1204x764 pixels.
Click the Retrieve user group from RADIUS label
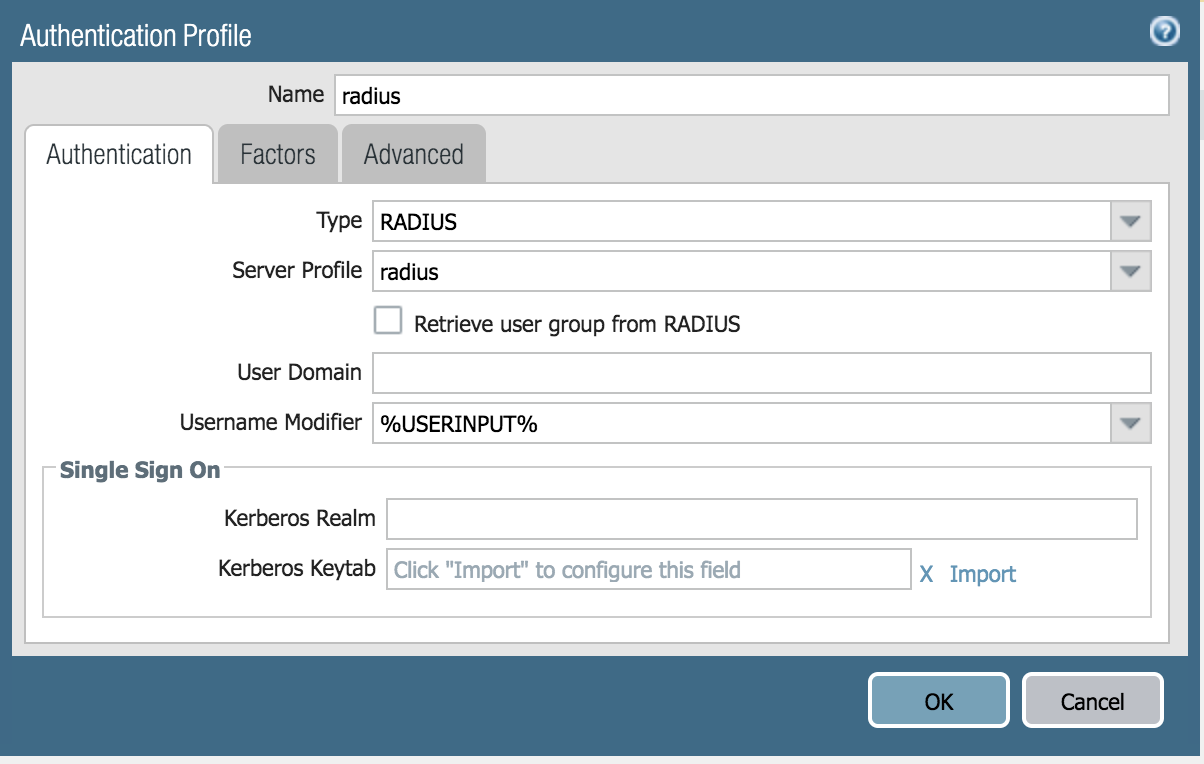[577, 323]
